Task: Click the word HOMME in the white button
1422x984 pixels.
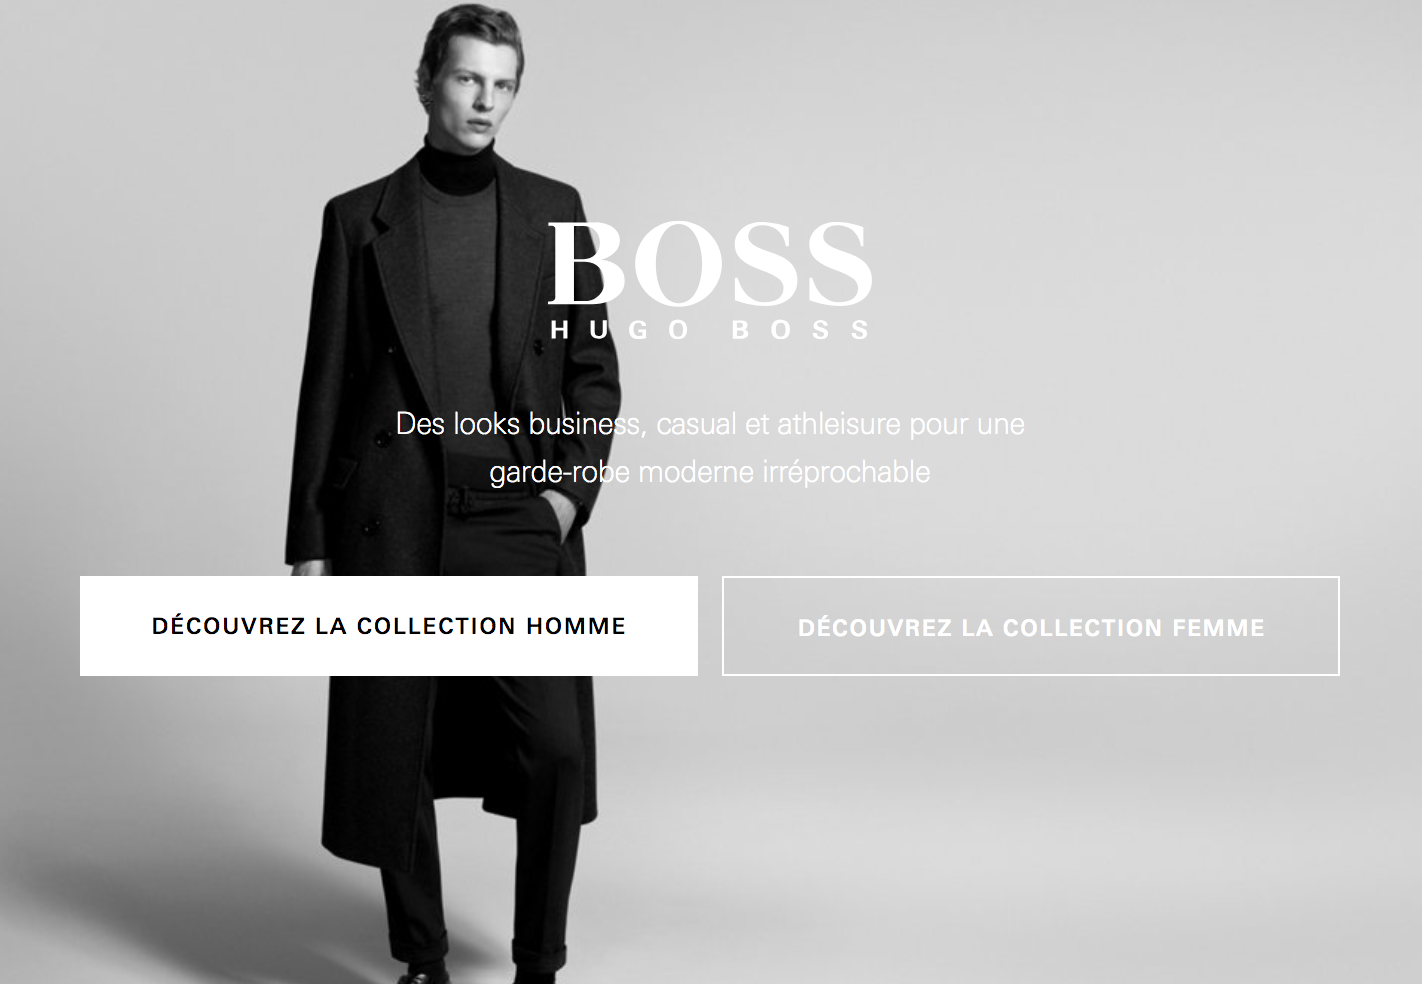Action: point(576,626)
